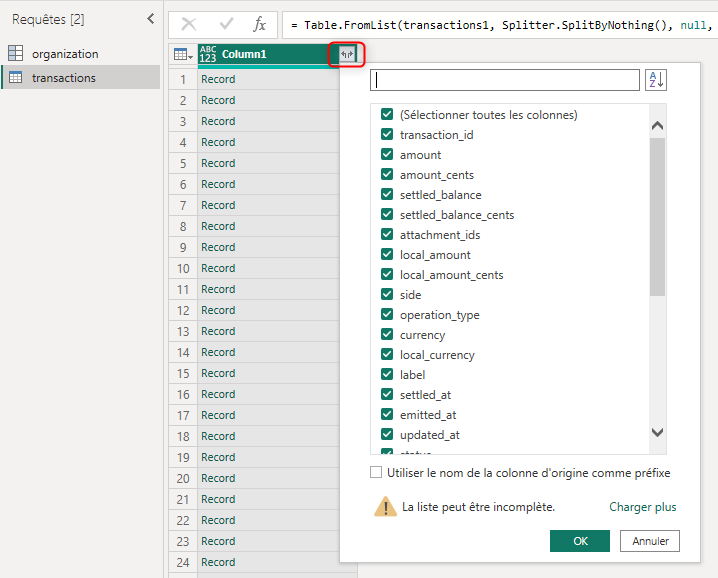Click Annuler button
The height and width of the screenshot is (578, 718).
point(650,541)
